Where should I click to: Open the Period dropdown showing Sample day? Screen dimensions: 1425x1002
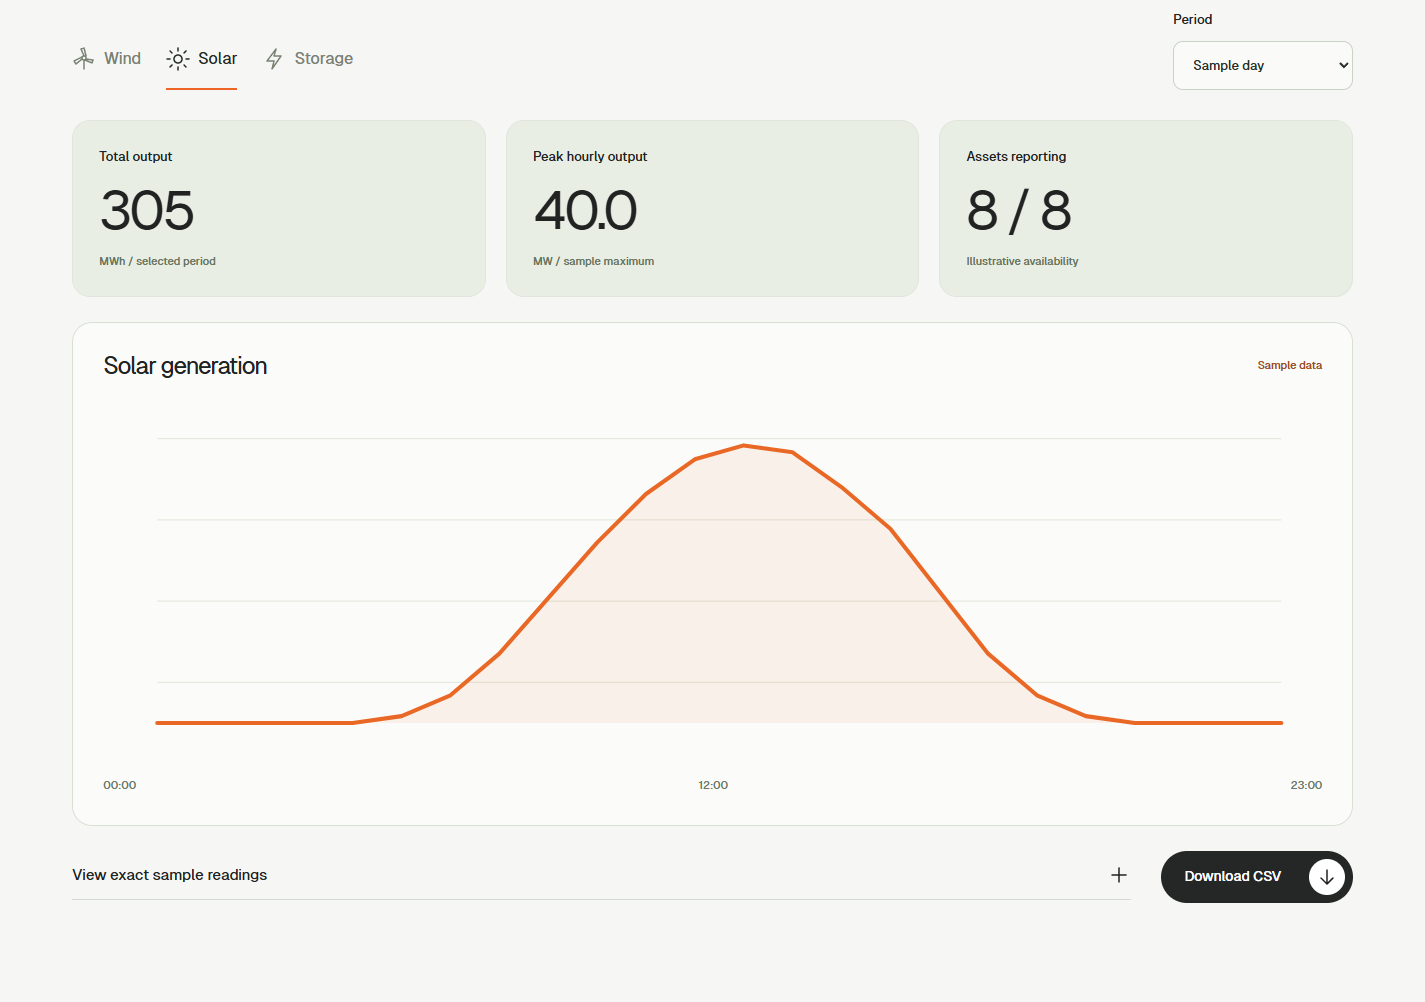(1262, 66)
